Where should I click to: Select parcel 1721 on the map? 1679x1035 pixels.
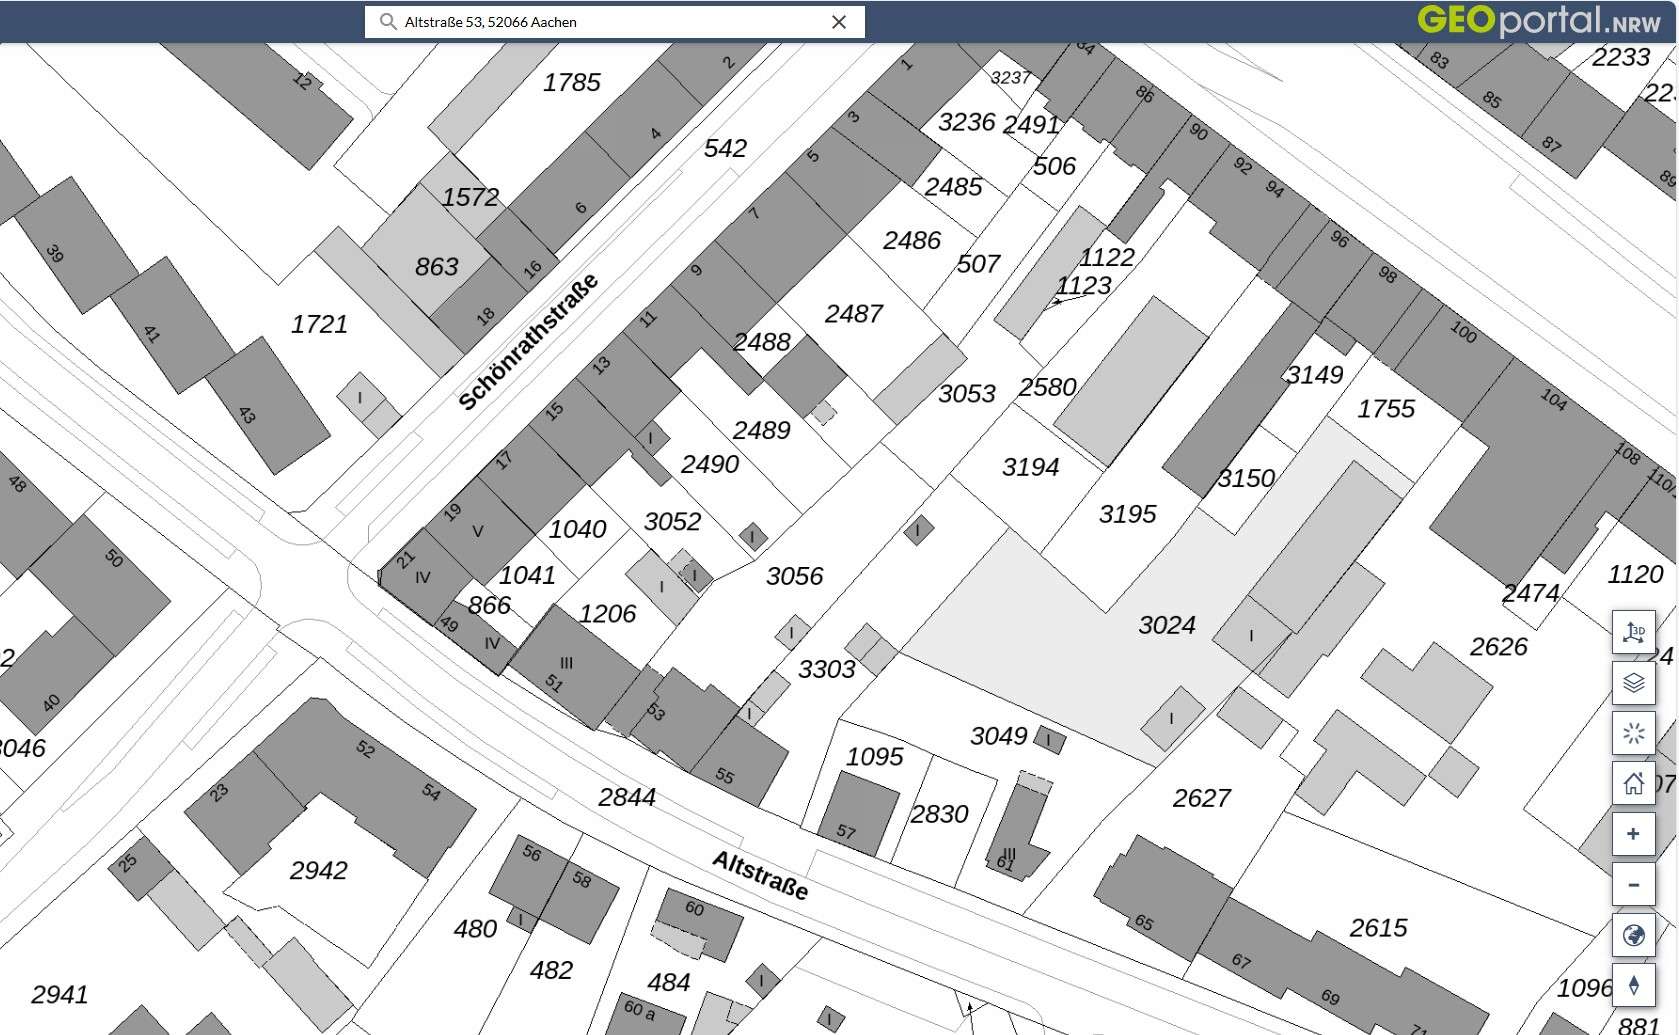[x=319, y=325]
